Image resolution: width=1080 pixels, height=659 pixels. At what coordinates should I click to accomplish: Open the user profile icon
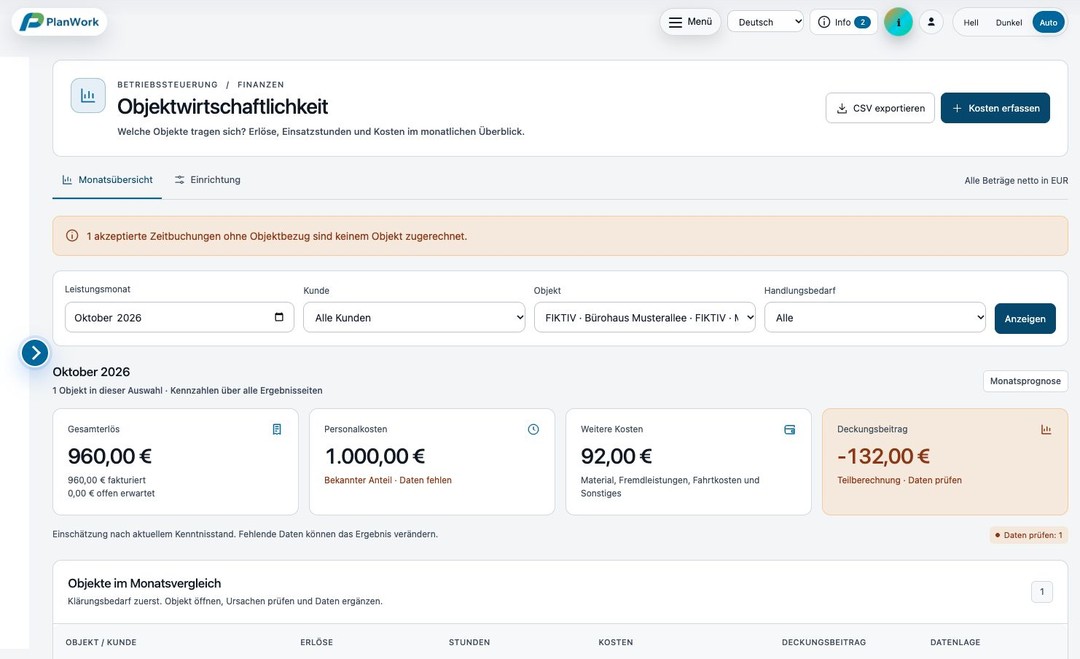[931, 22]
